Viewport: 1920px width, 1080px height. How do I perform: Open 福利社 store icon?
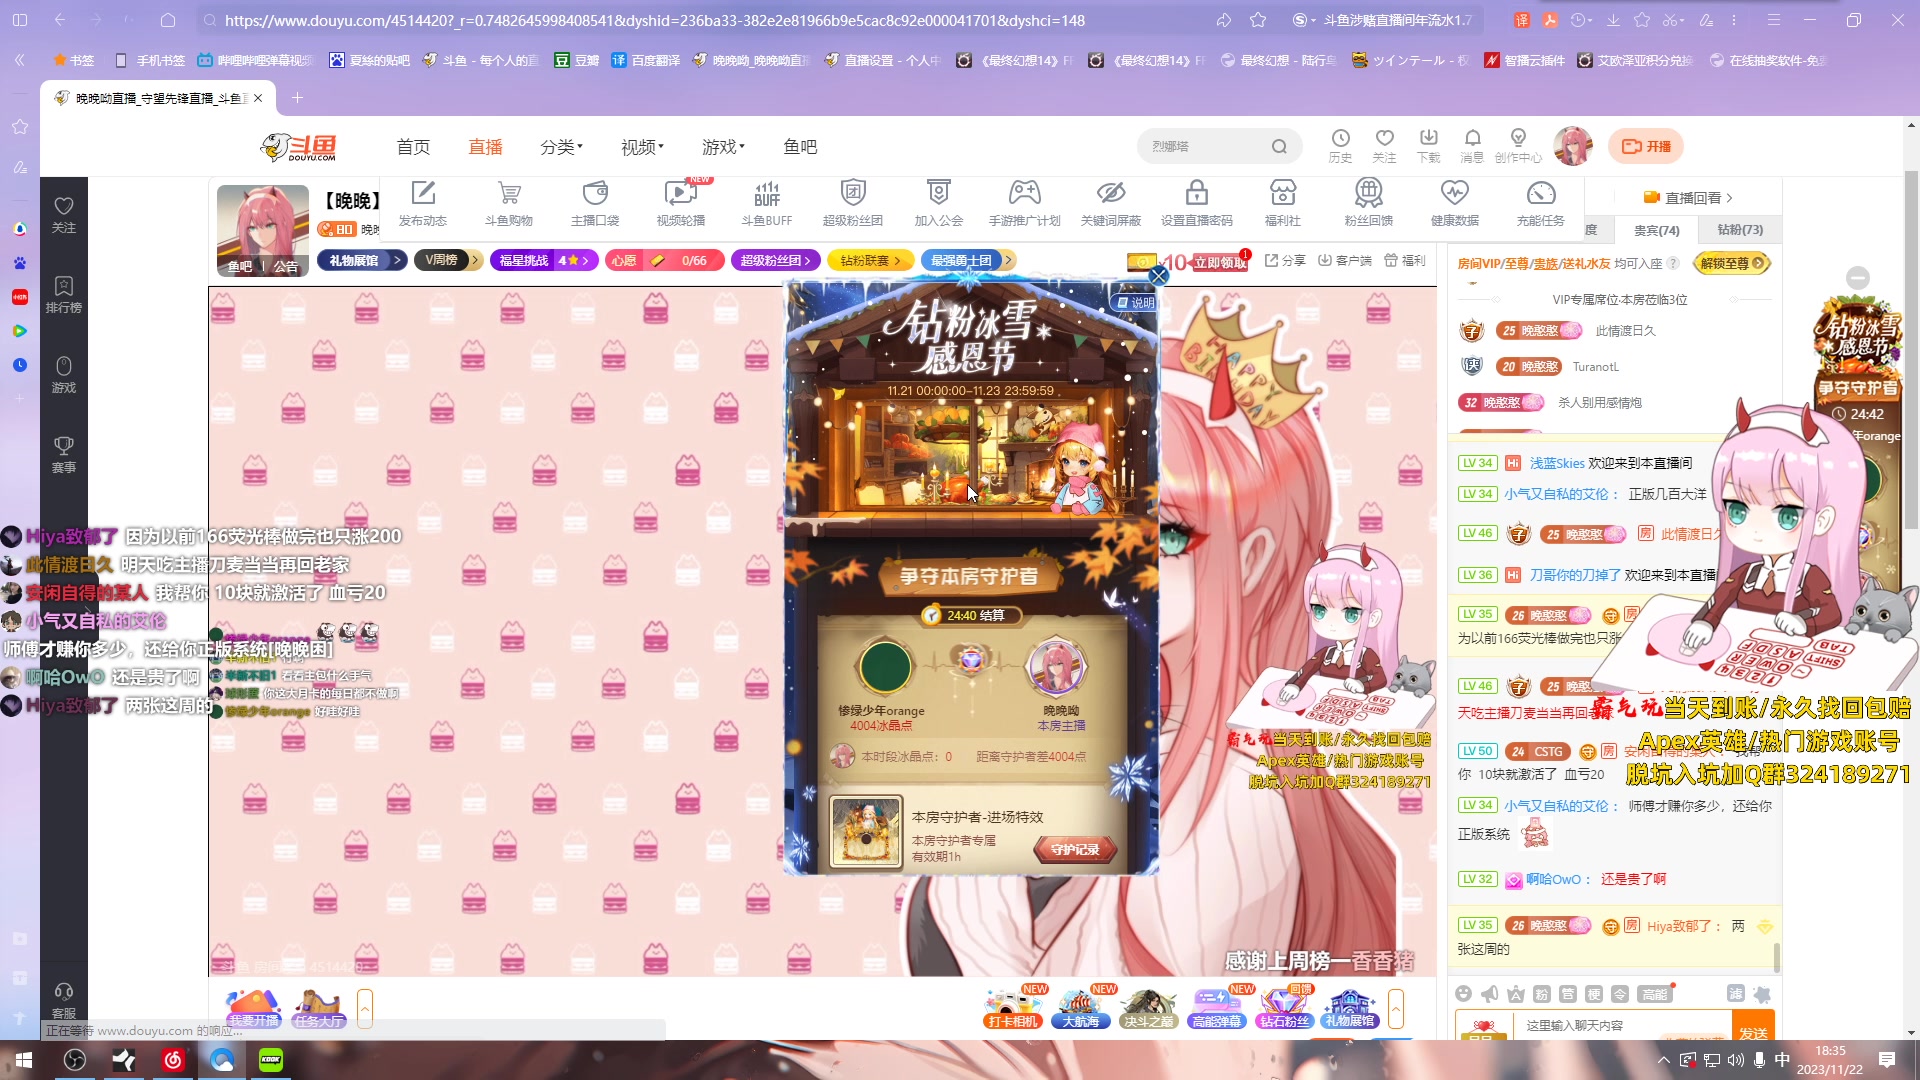(x=1283, y=203)
